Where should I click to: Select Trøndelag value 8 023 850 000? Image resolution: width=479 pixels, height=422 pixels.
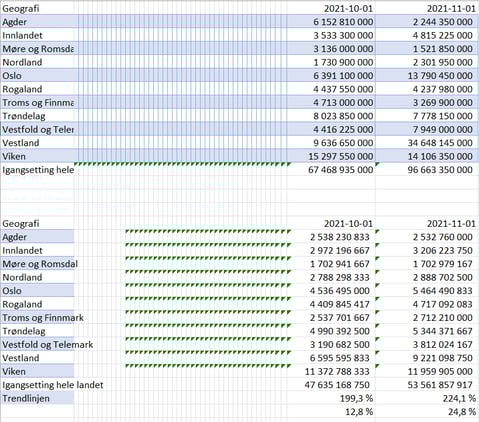tap(343, 116)
